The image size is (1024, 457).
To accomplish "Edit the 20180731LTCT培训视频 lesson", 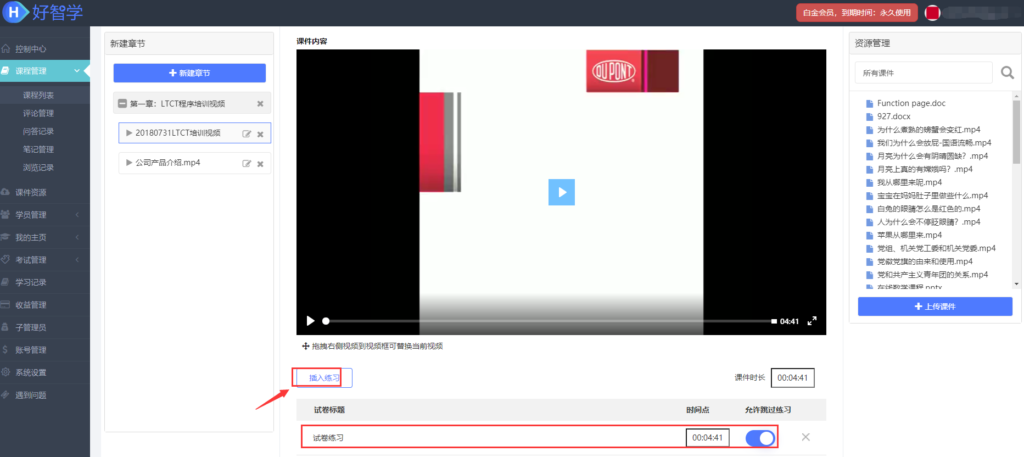I will point(247,134).
